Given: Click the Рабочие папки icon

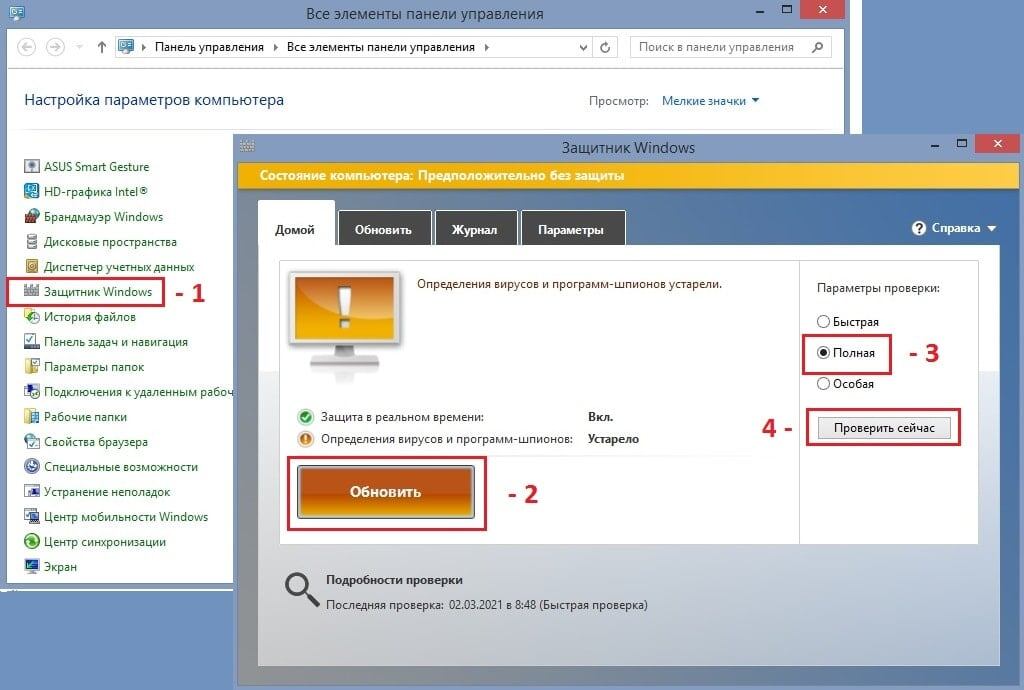Looking at the screenshot, I should pyautogui.click(x=31, y=416).
